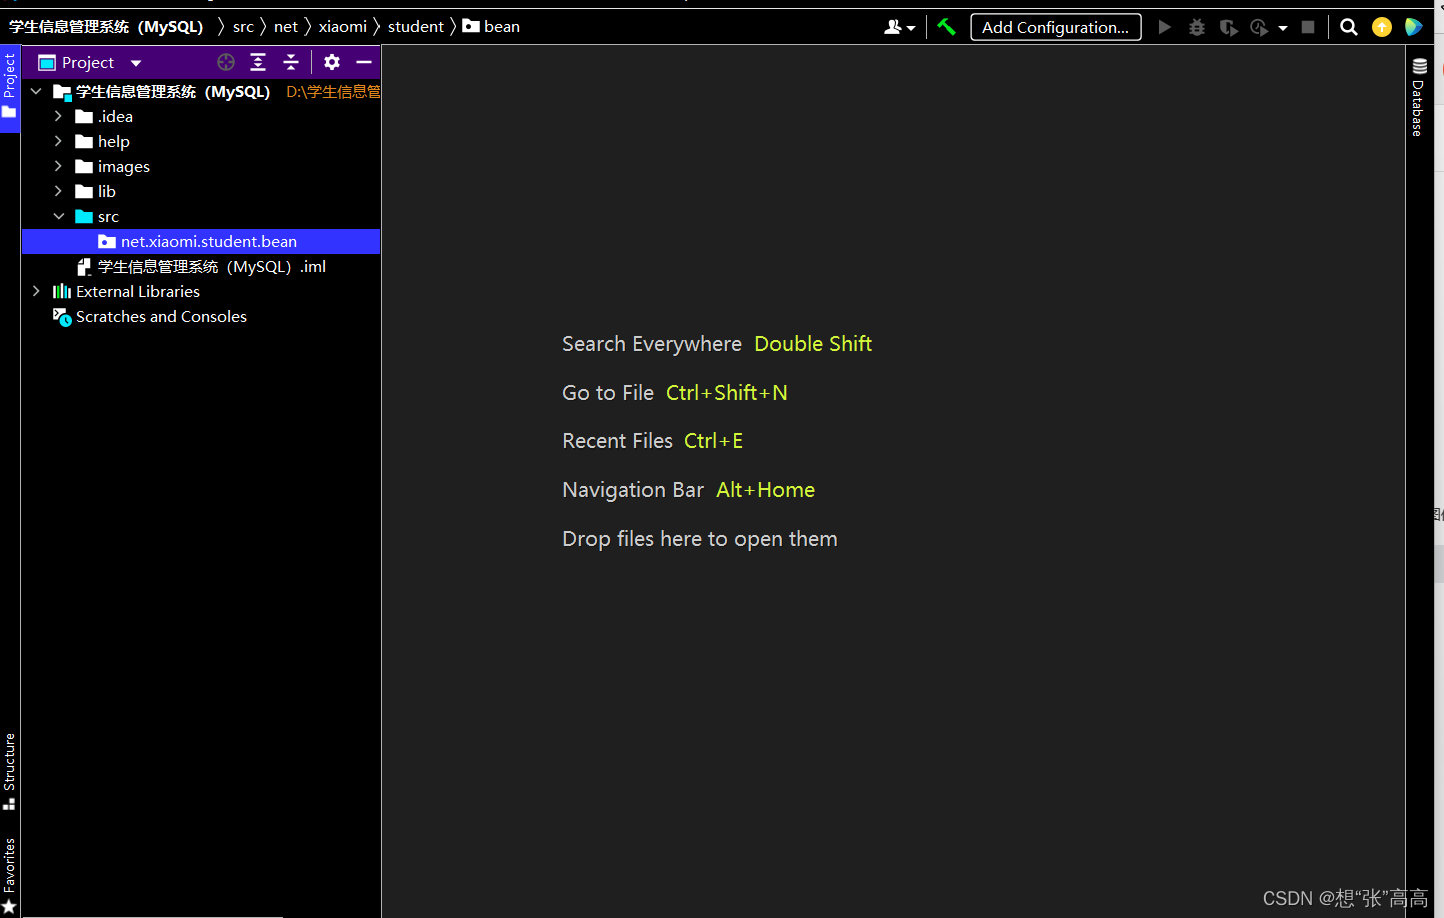Expand the images folder arrow
The image size is (1444, 918).
pyautogui.click(x=58, y=166)
